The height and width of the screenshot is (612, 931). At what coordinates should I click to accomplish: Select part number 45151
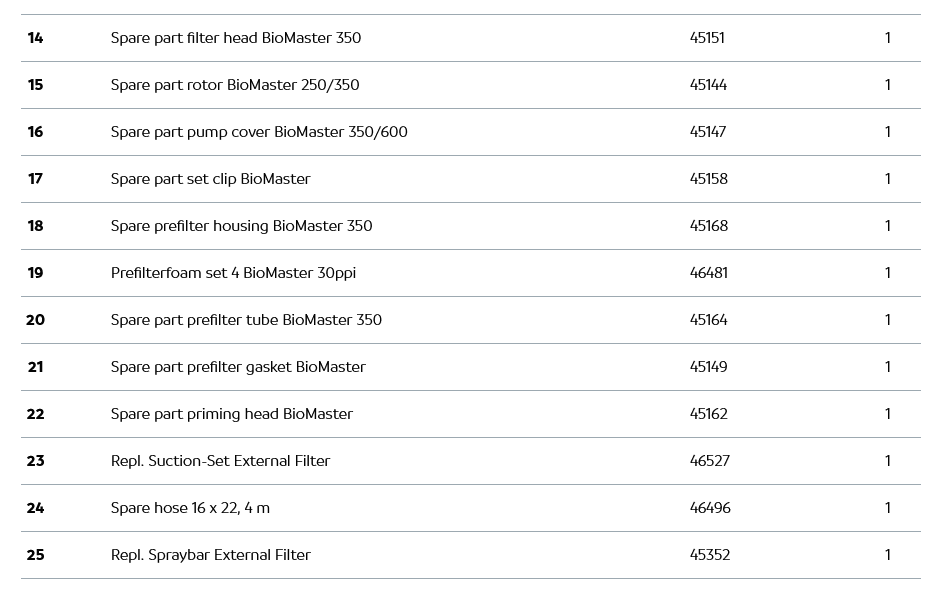[x=707, y=38]
